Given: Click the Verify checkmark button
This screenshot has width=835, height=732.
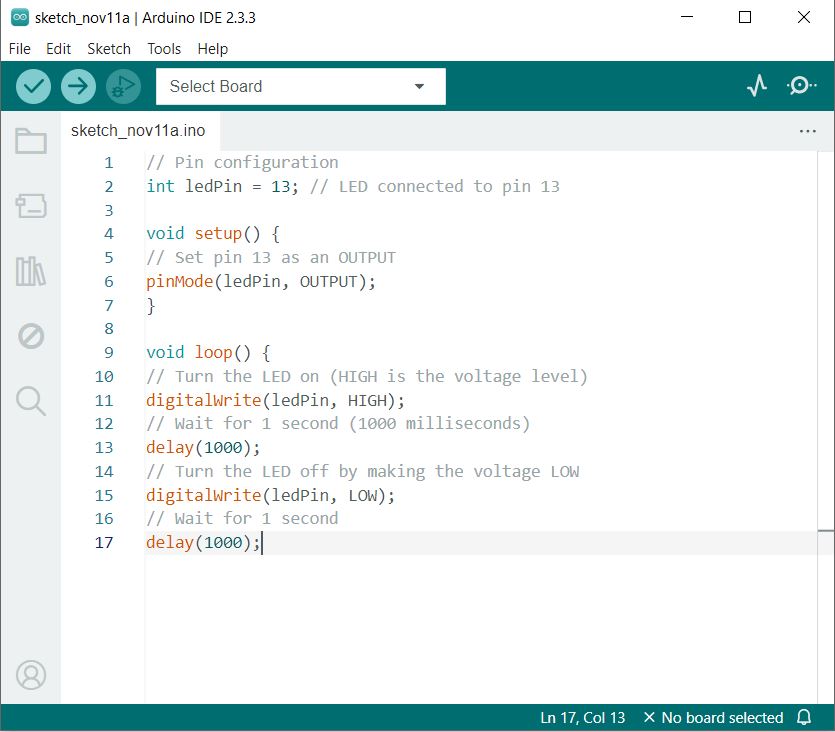Looking at the screenshot, I should pyautogui.click(x=33, y=86).
